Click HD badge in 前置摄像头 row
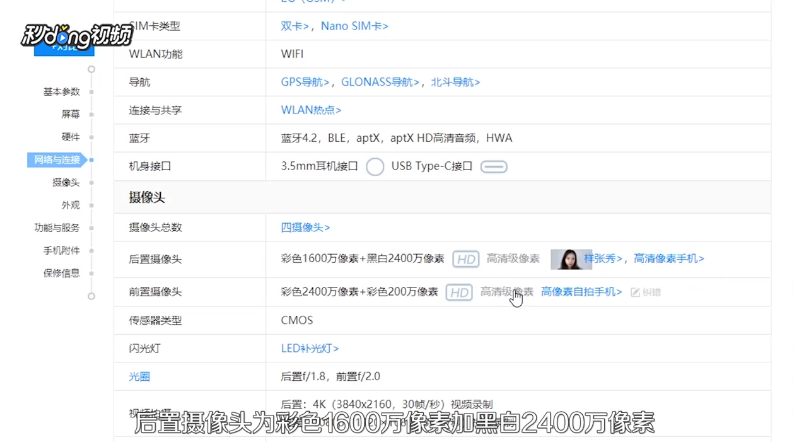This screenshot has width=794, height=442. tap(459, 293)
